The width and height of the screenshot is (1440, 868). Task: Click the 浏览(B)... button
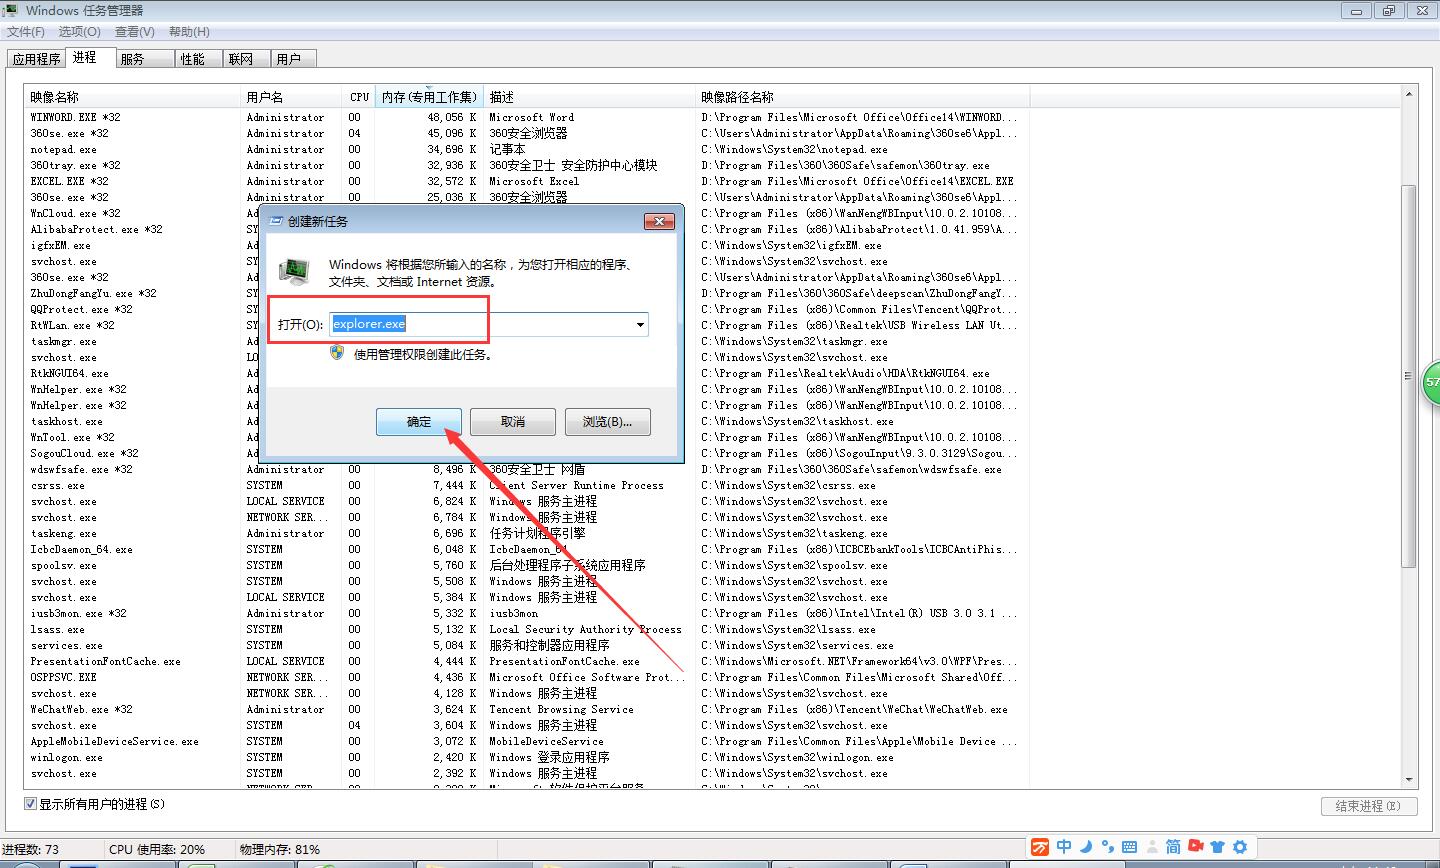tap(607, 422)
